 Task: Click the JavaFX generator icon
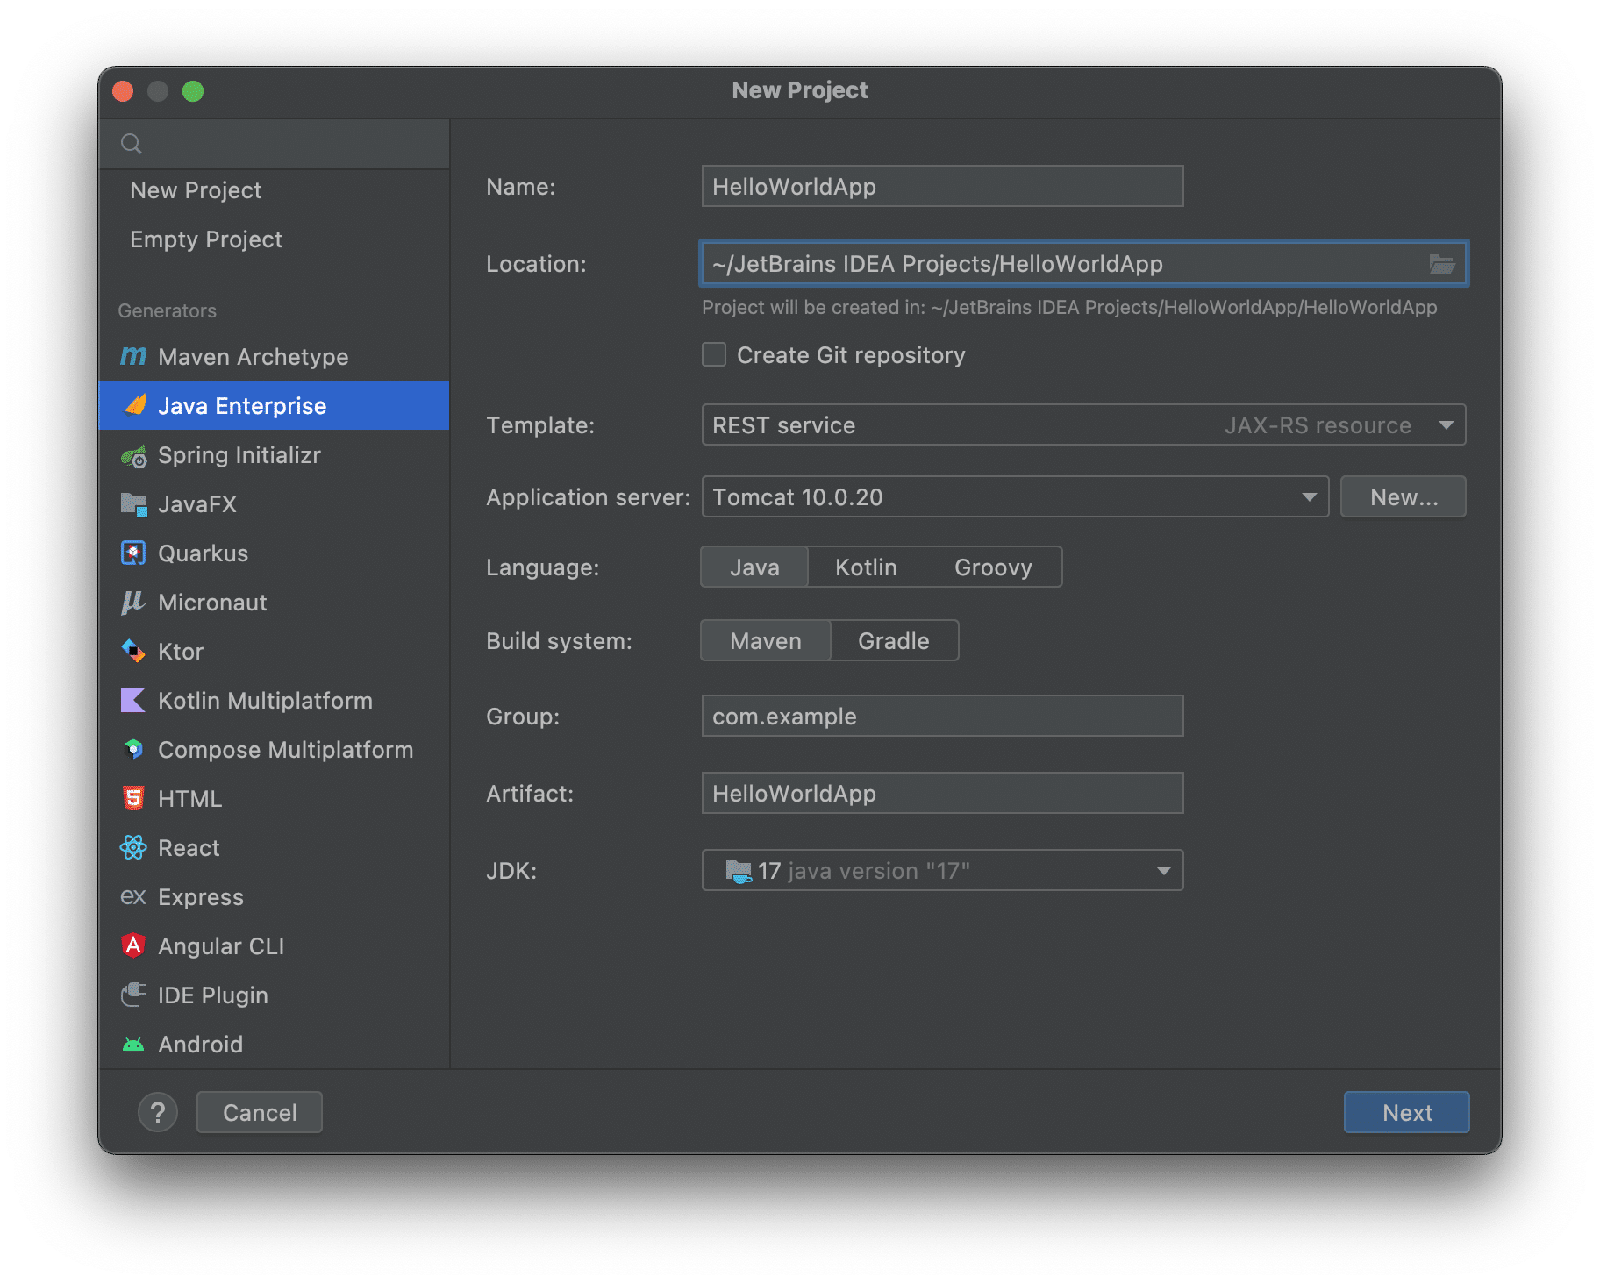click(x=133, y=504)
